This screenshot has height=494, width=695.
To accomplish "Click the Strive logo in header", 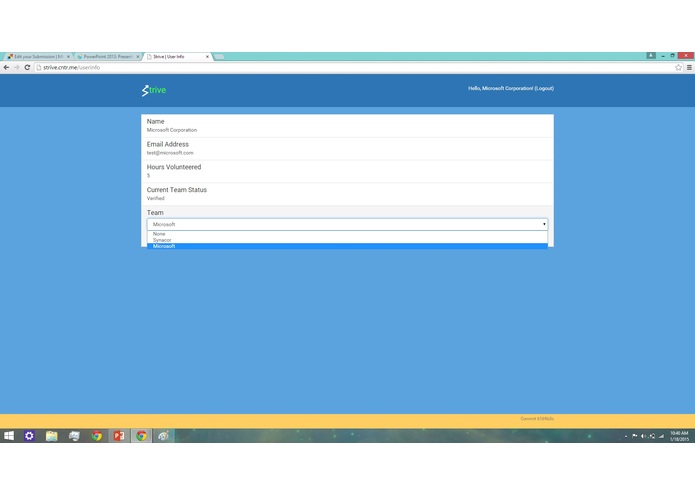I will coord(154,90).
